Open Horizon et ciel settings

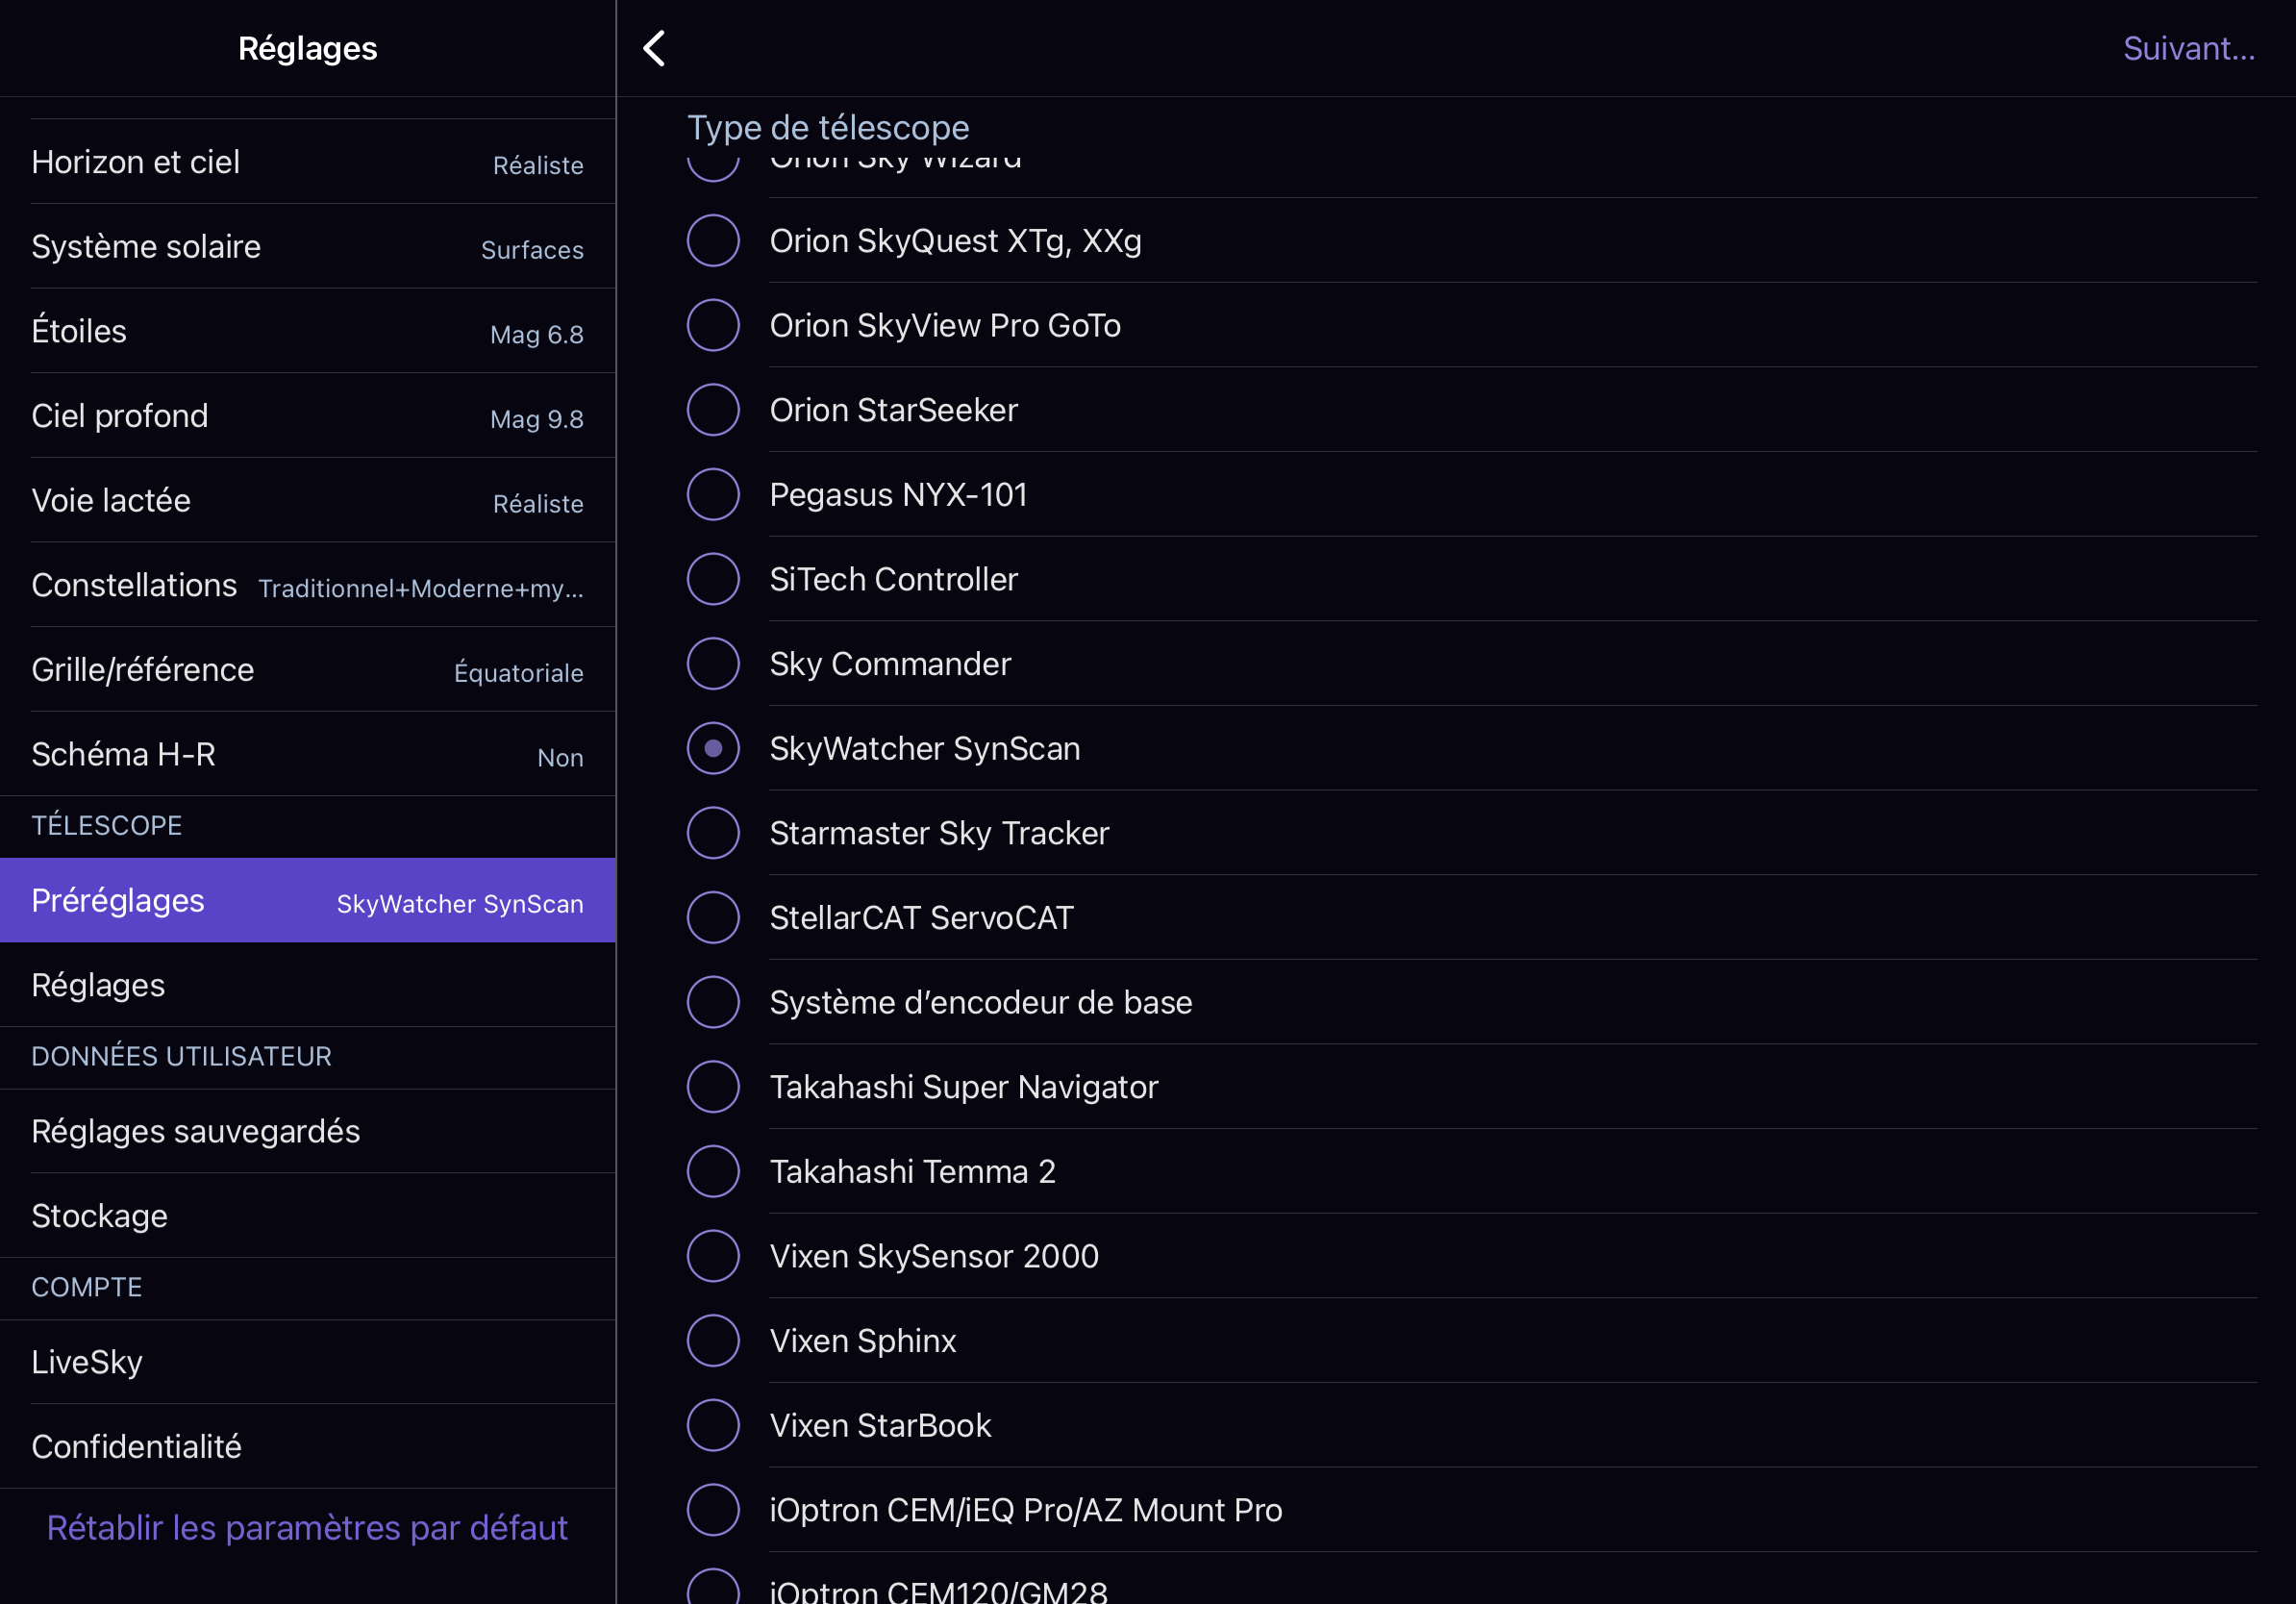(307, 162)
